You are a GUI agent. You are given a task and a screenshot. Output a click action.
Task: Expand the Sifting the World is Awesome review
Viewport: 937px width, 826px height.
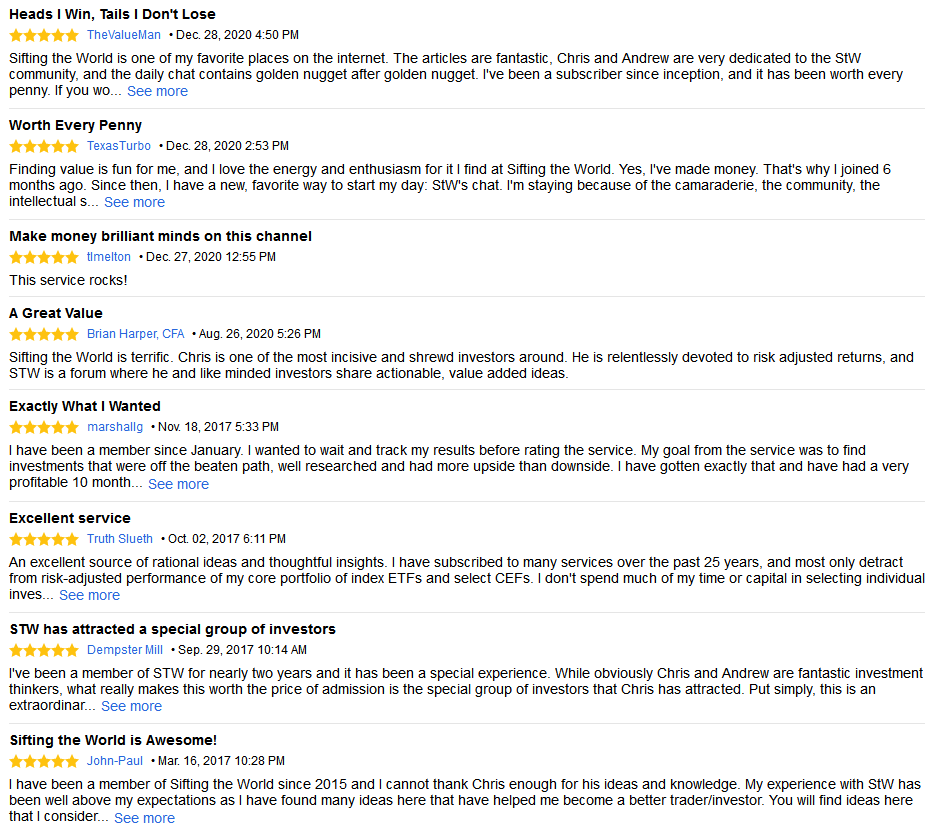tap(144, 818)
